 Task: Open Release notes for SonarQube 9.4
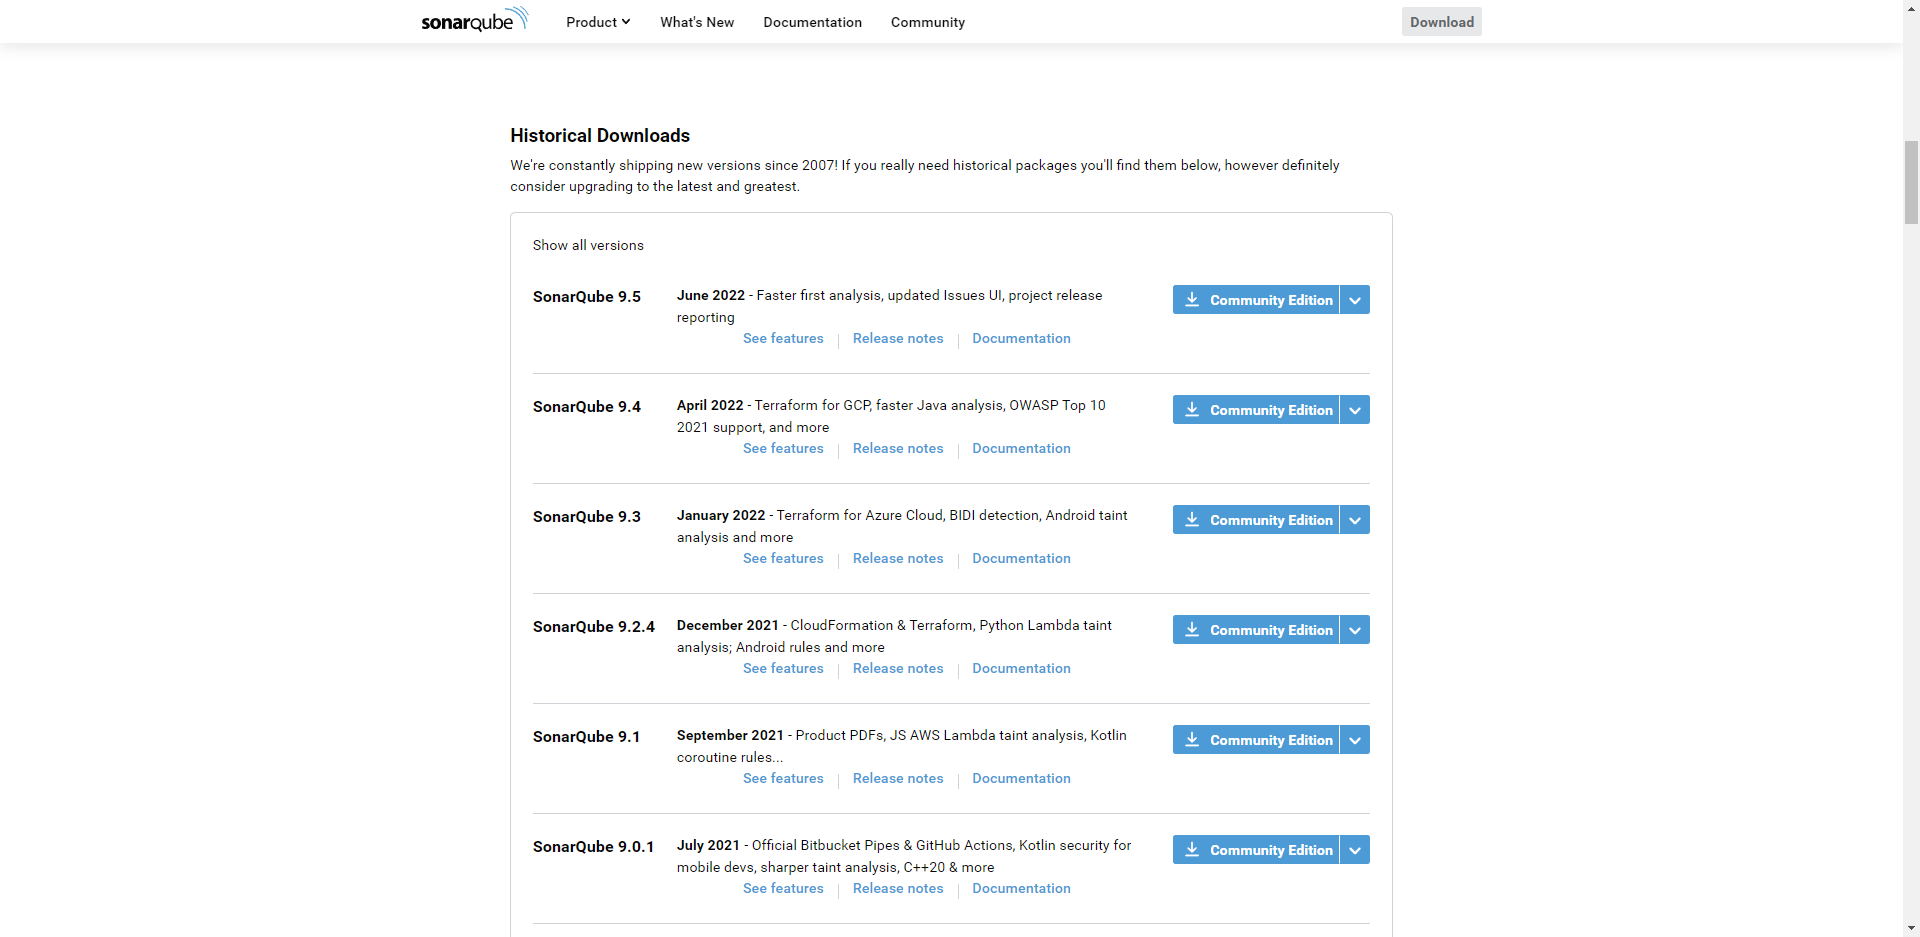click(898, 448)
